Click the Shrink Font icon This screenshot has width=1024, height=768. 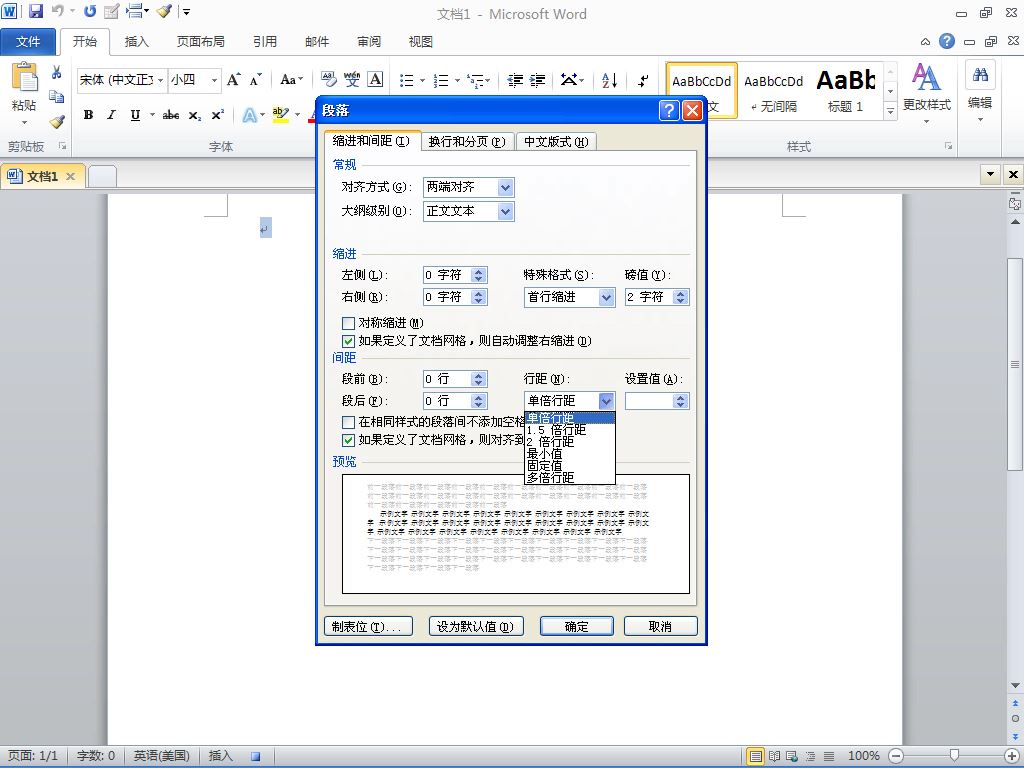pyautogui.click(x=256, y=80)
